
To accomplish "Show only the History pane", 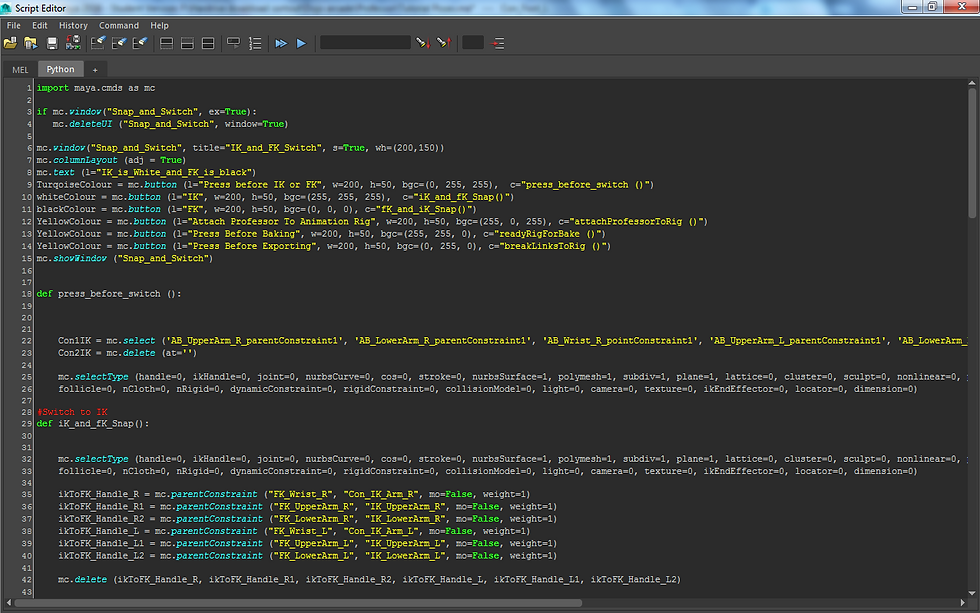I will [166, 43].
